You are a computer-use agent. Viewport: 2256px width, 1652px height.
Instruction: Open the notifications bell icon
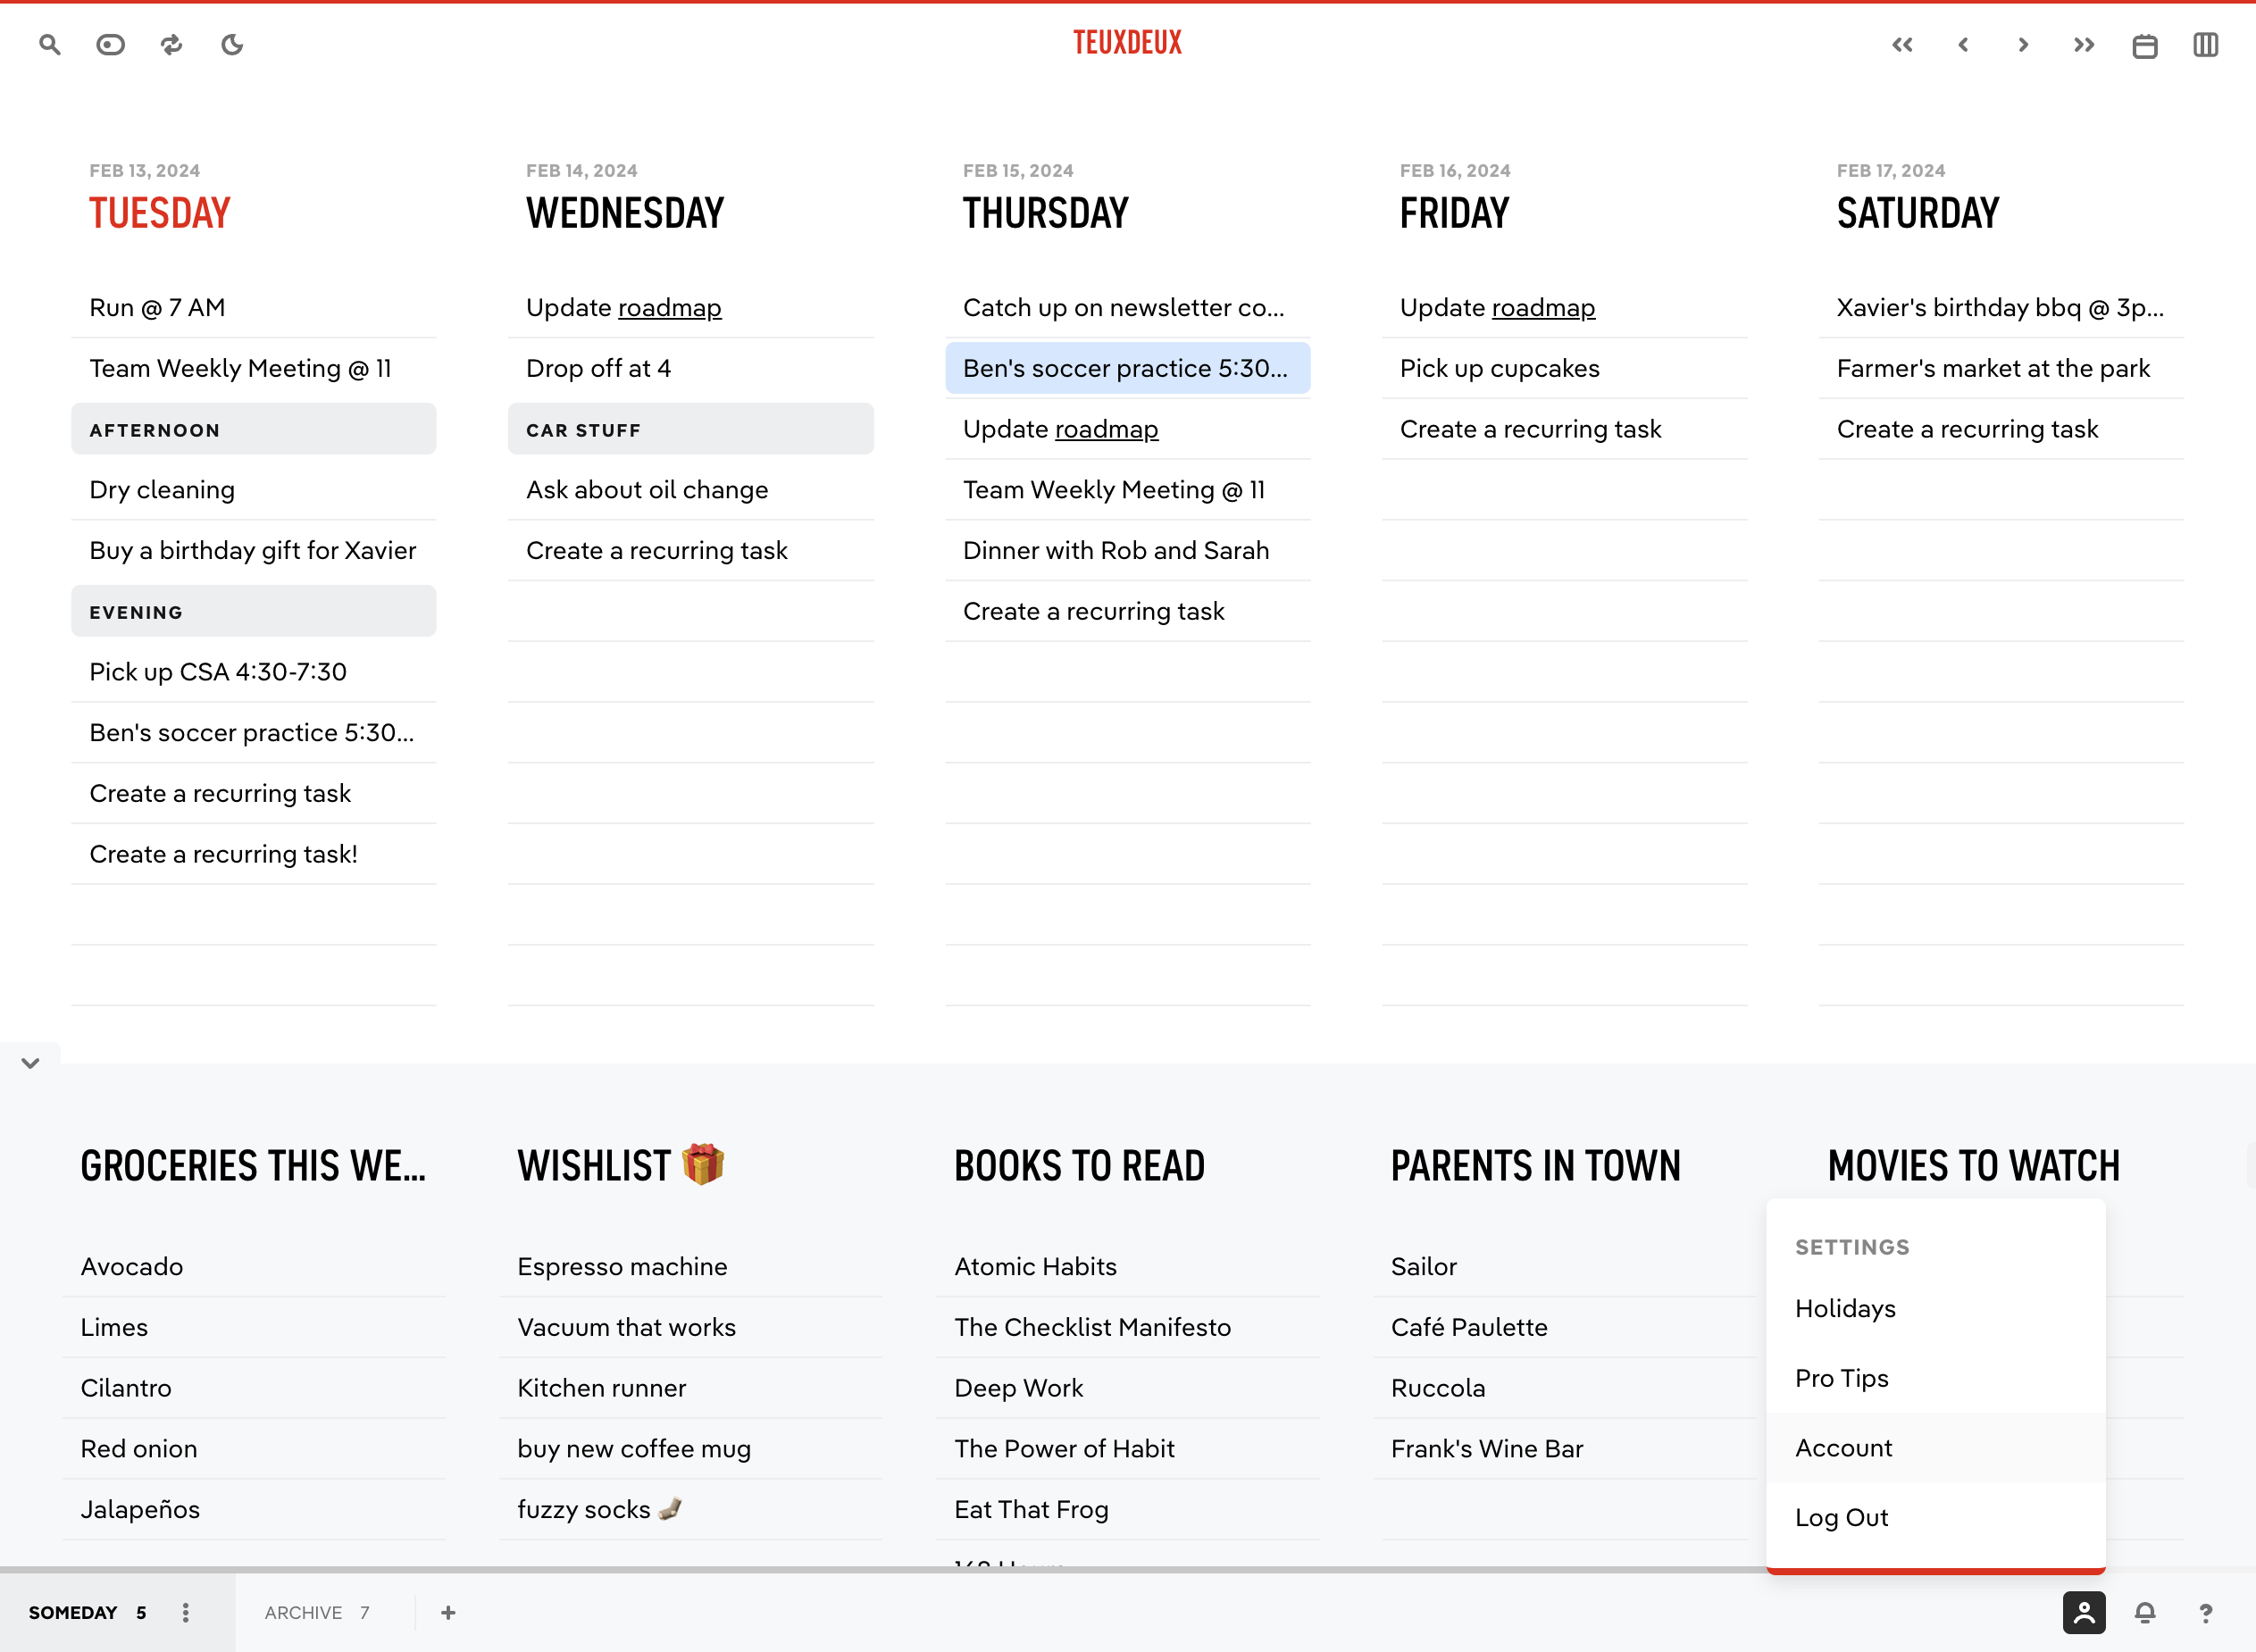(x=2145, y=1612)
